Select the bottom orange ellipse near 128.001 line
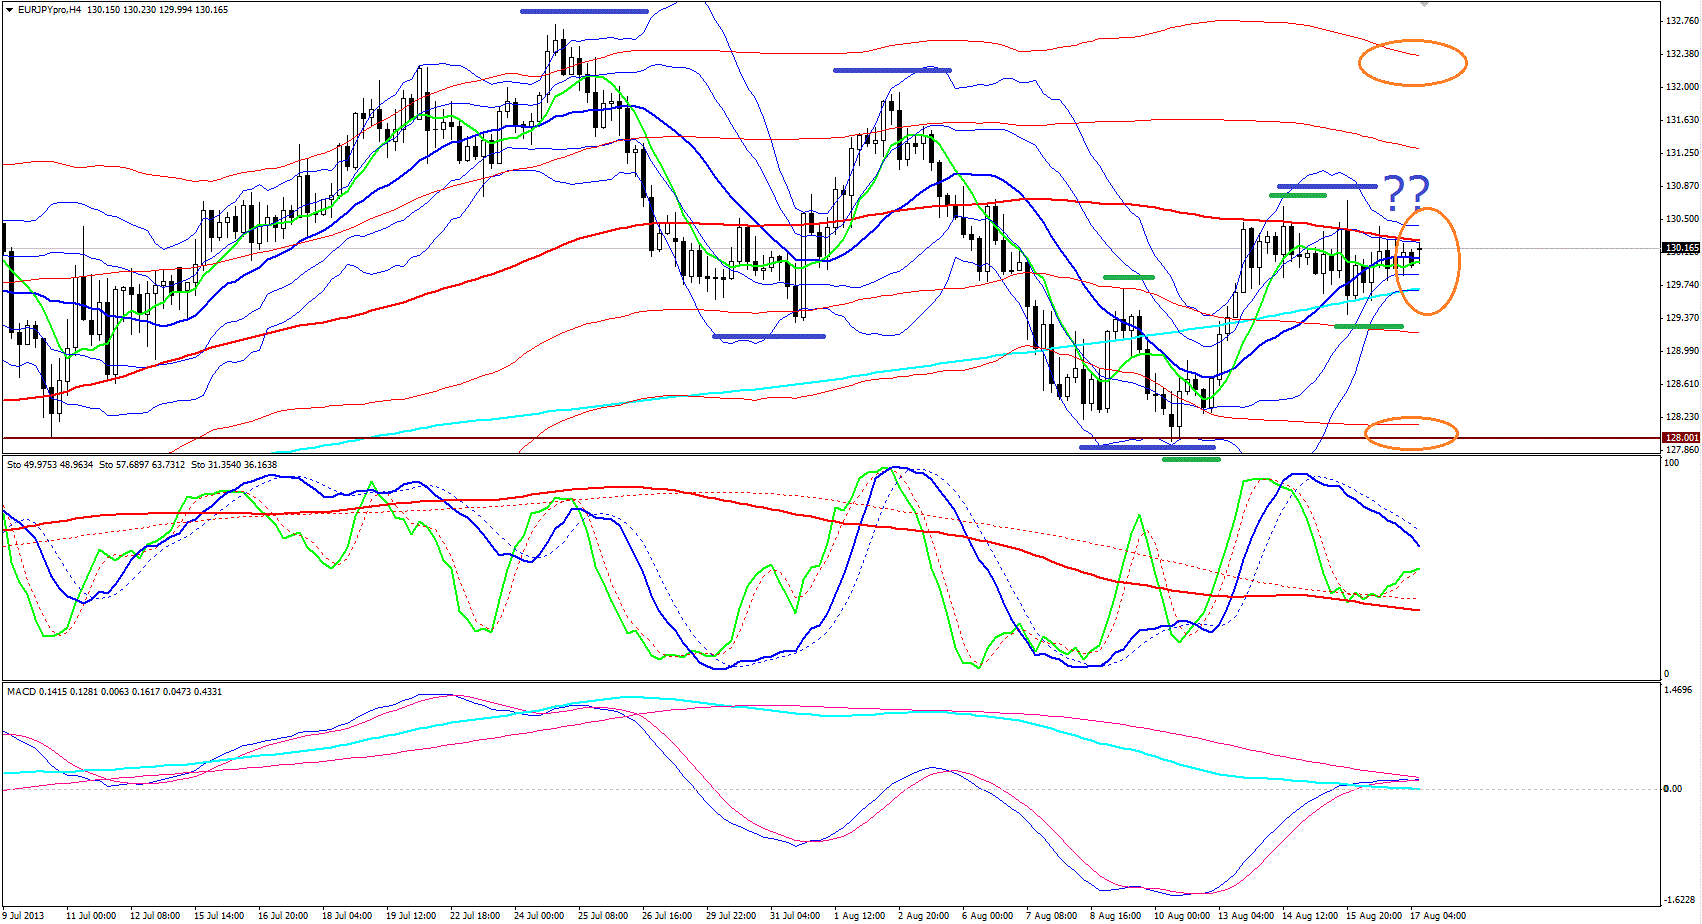This screenshot has height=924, width=1702. tap(1411, 433)
